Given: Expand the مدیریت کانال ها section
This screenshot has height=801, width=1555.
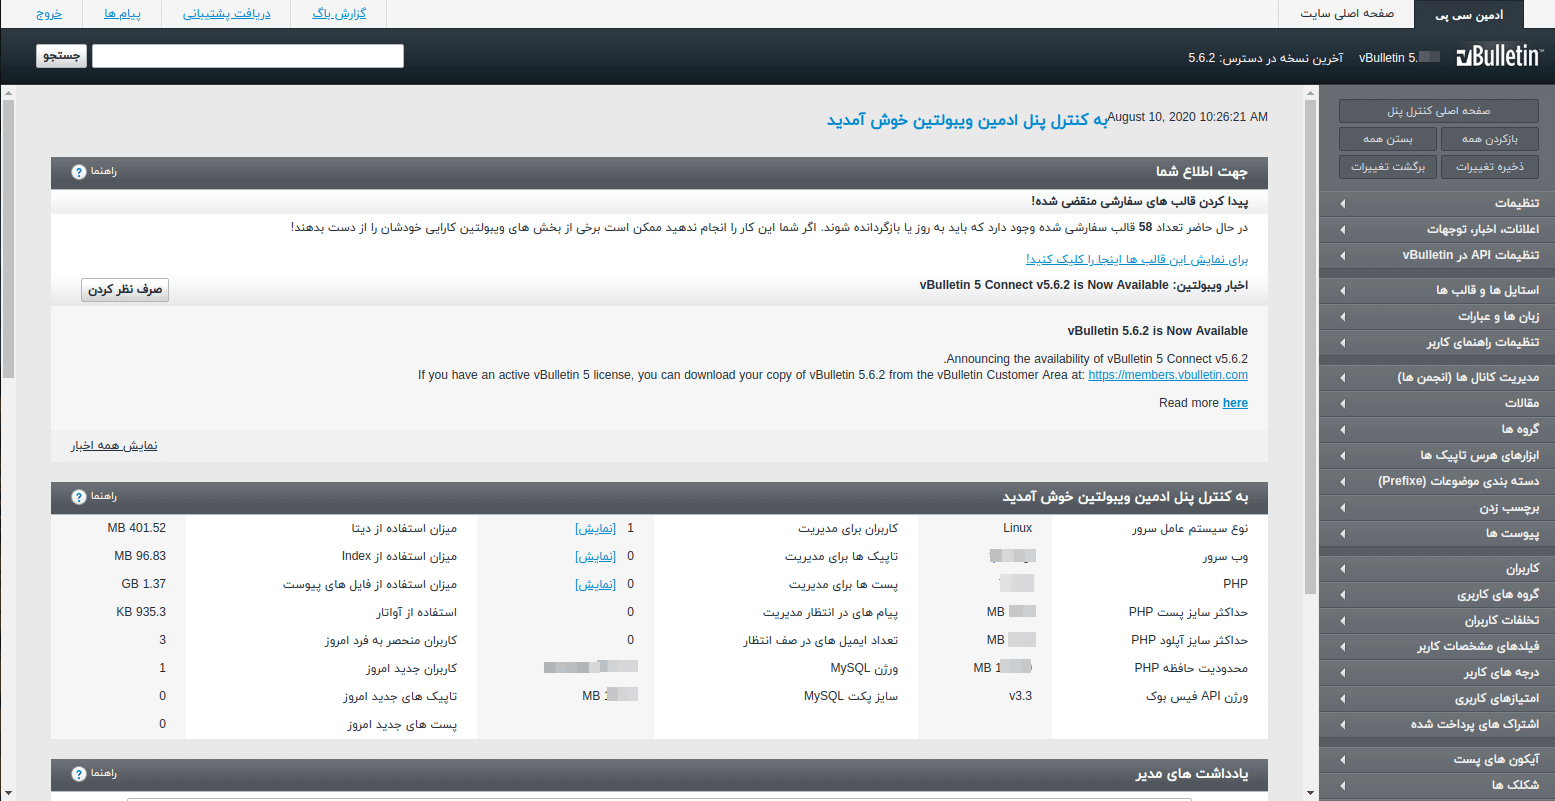Looking at the screenshot, I should 1438,377.
